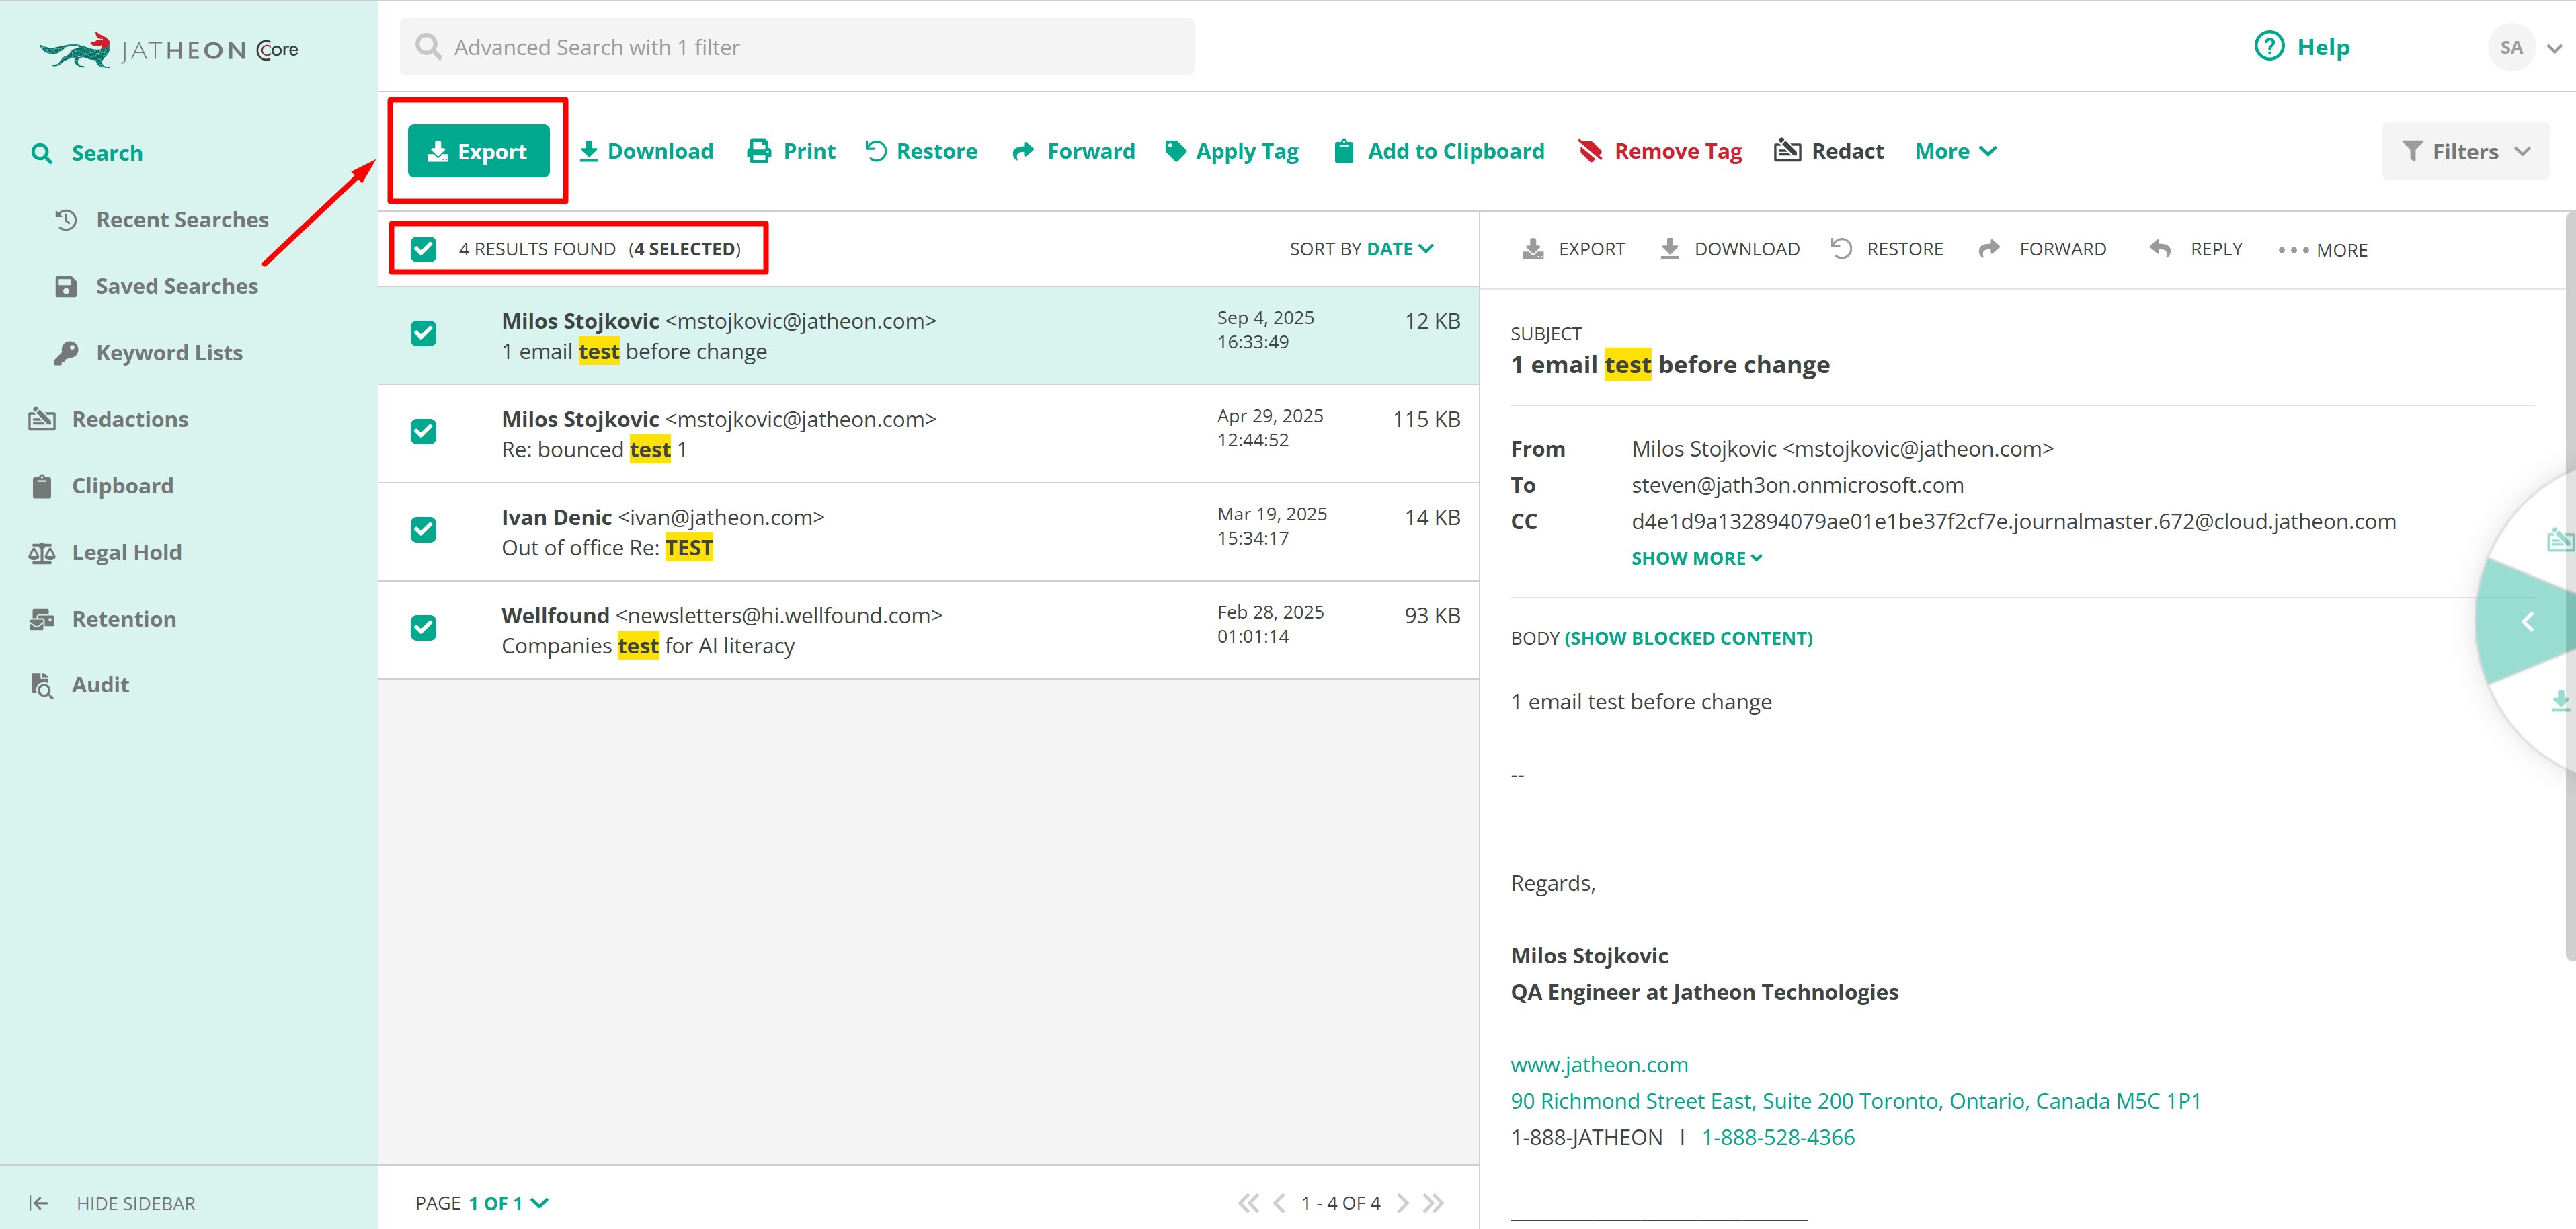Select the 'Out of office Re: TEST' email subject
Screen dimensions: 2576x1229
(607, 548)
